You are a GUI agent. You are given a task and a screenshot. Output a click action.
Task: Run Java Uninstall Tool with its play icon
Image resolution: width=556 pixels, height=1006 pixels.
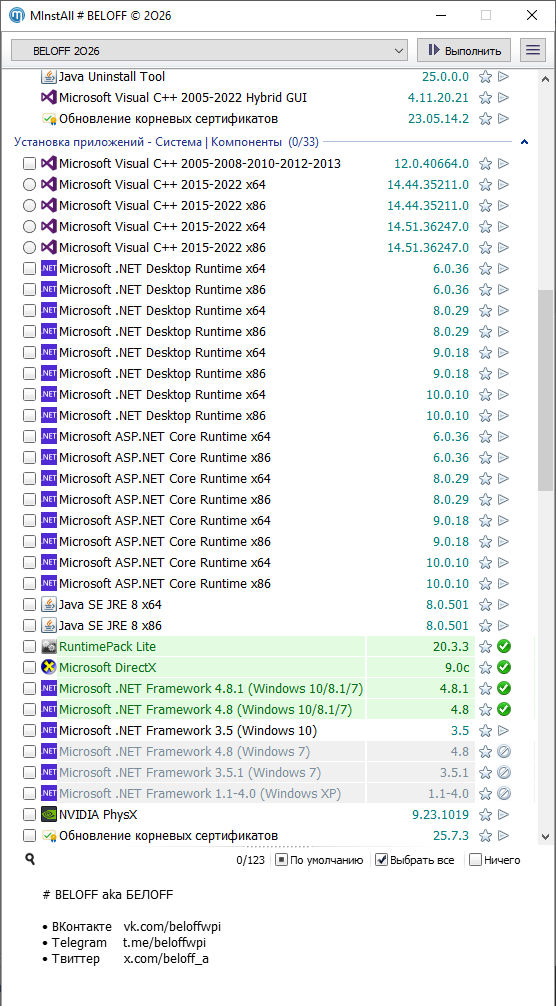tap(503, 77)
